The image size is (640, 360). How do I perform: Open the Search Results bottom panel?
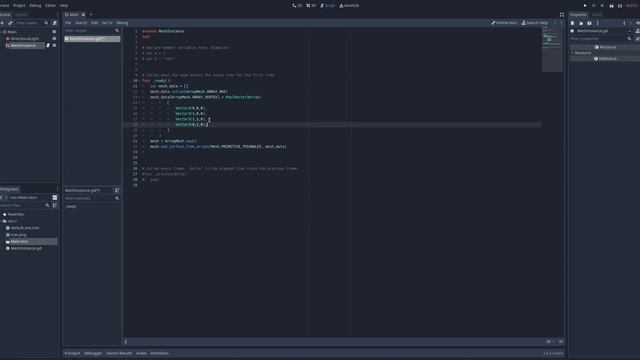119,353
